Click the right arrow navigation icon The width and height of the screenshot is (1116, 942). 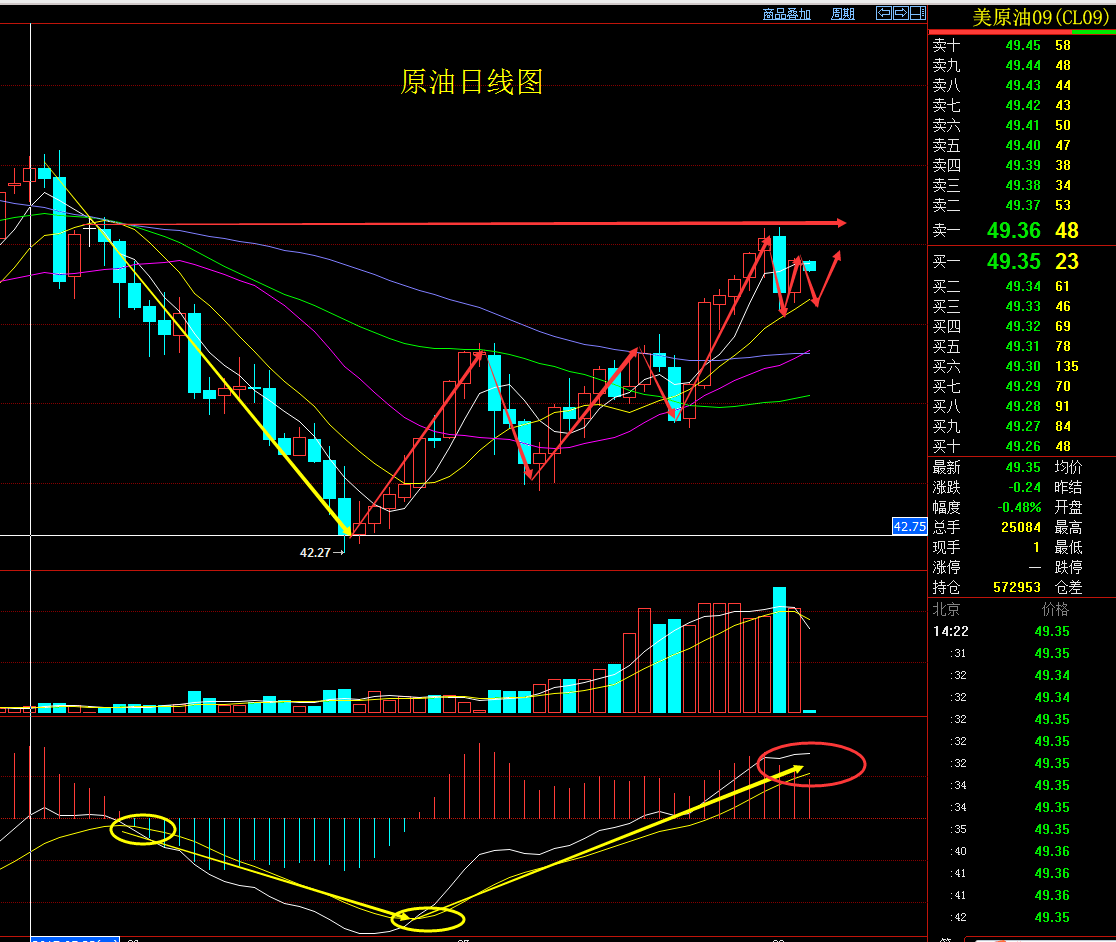click(900, 13)
